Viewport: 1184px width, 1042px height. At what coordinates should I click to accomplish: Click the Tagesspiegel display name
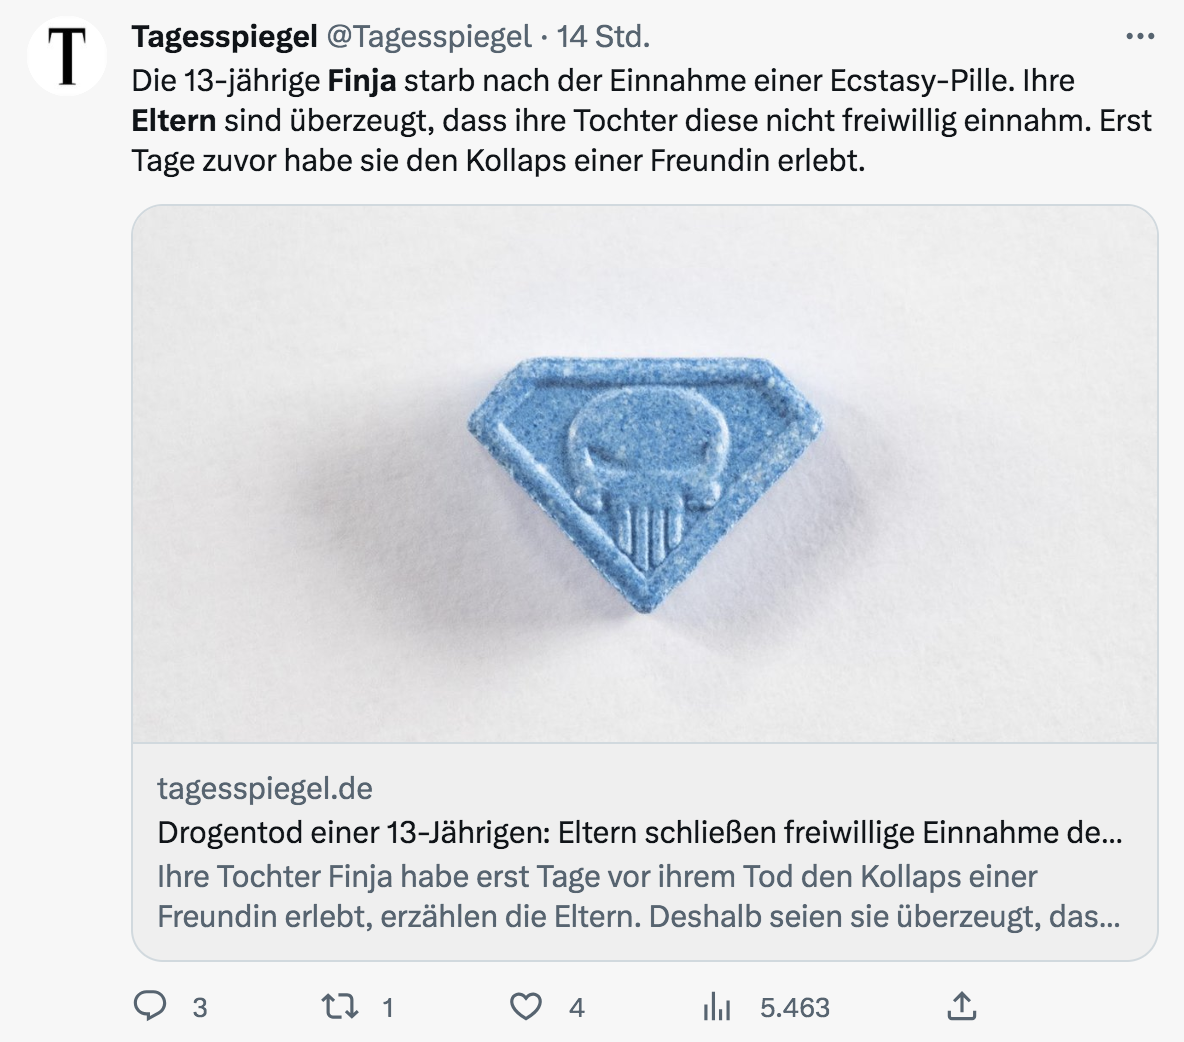pyautogui.click(x=224, y=37)
